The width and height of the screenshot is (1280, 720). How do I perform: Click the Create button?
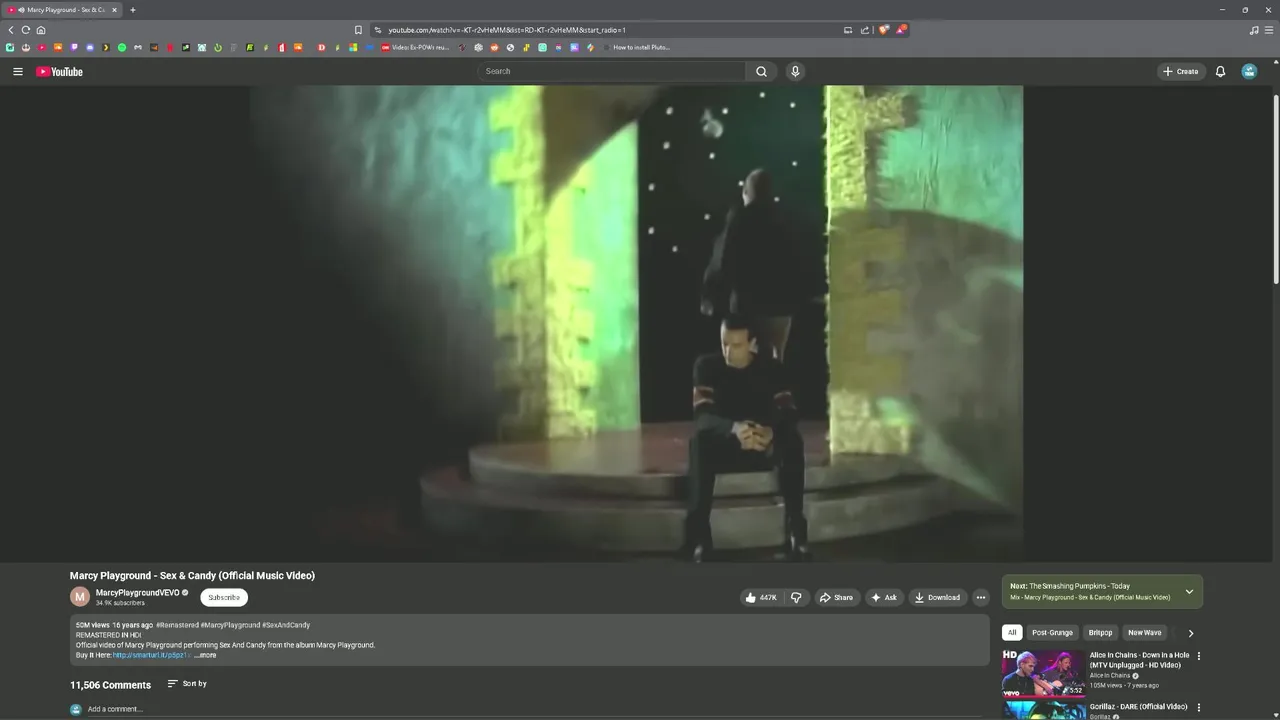pyautogui.click(x=1181, y=71)
